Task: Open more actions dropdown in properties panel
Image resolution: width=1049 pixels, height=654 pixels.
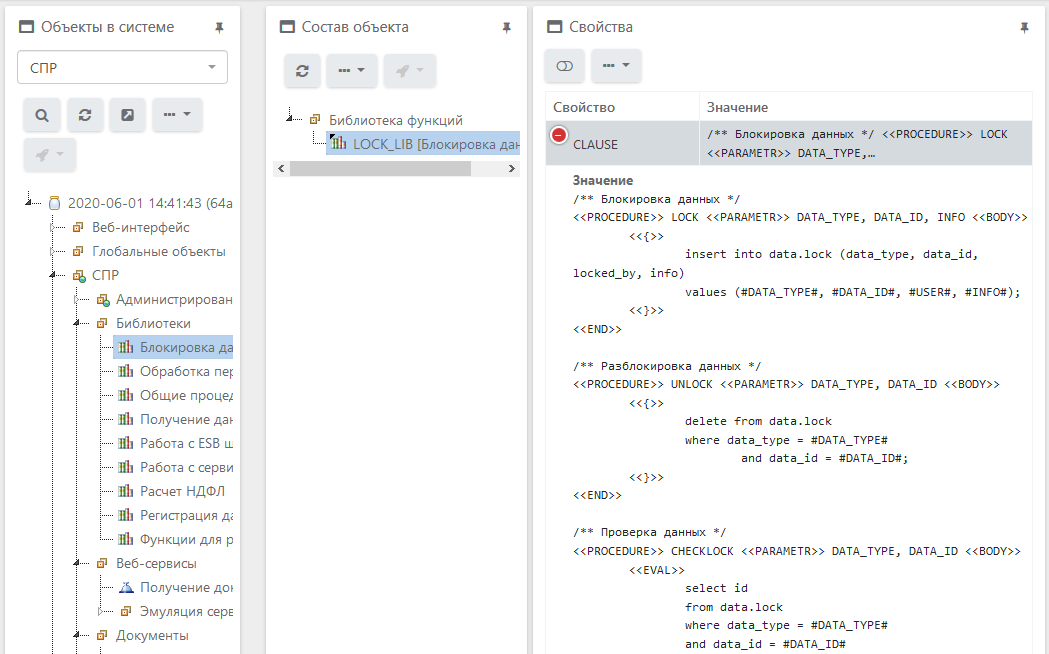Action: [616, 66]
